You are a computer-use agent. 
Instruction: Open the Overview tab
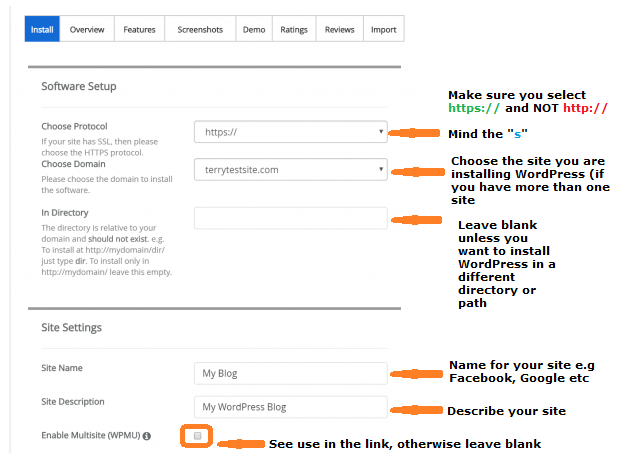(x=87, y=29)
